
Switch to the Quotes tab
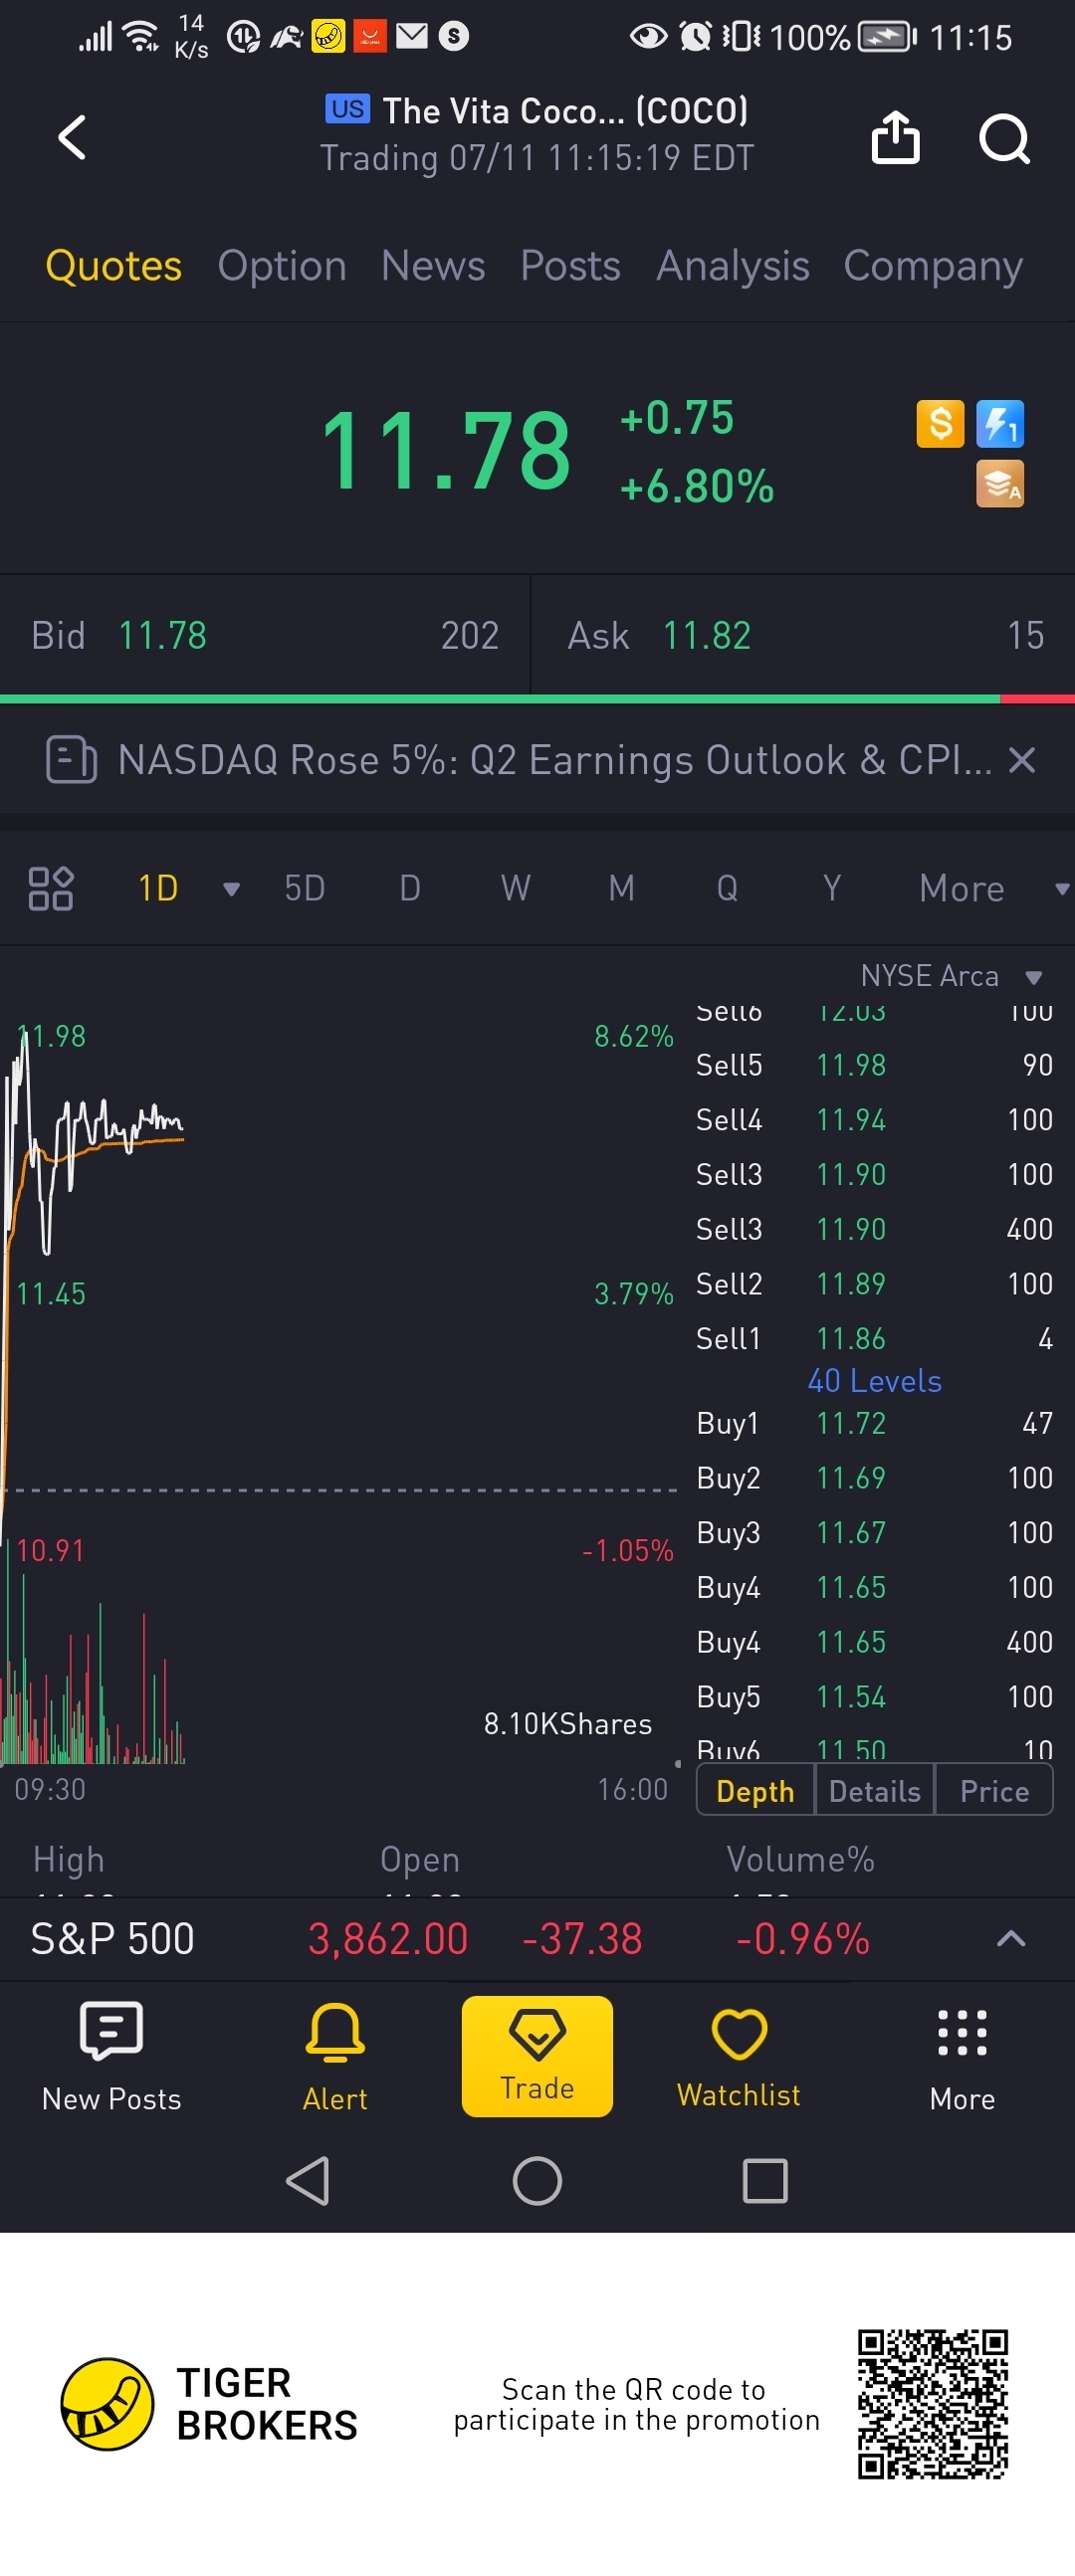tap(113, 266)
